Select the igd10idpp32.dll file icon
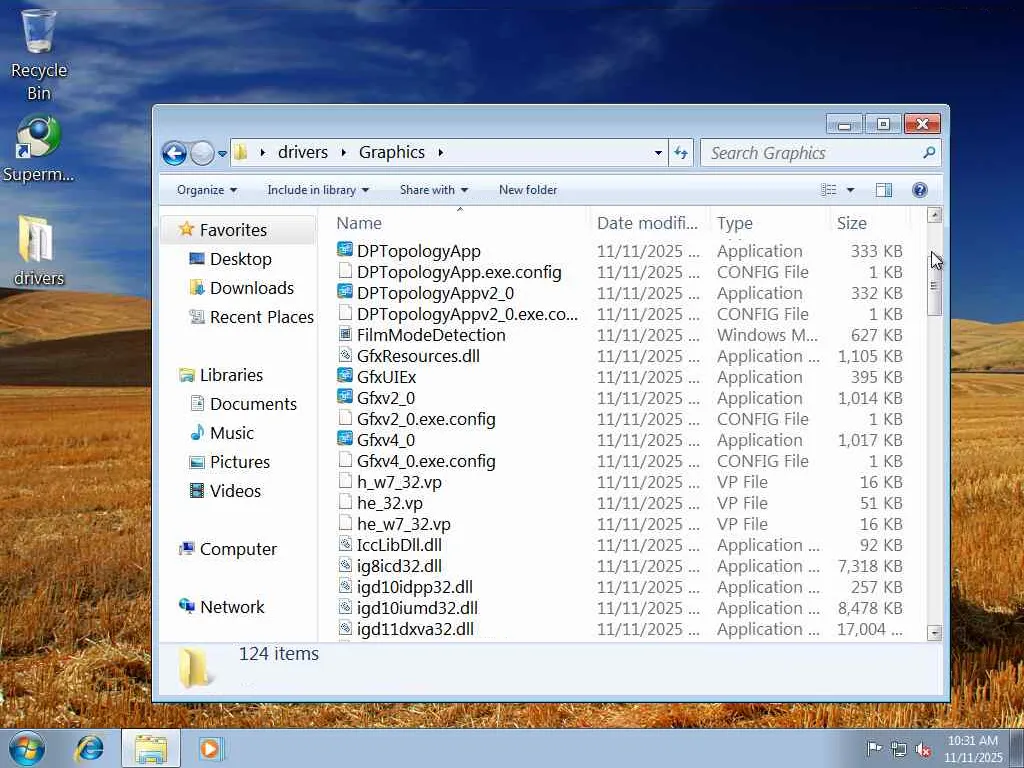The image size is (1024, 768). pos(345,586)
